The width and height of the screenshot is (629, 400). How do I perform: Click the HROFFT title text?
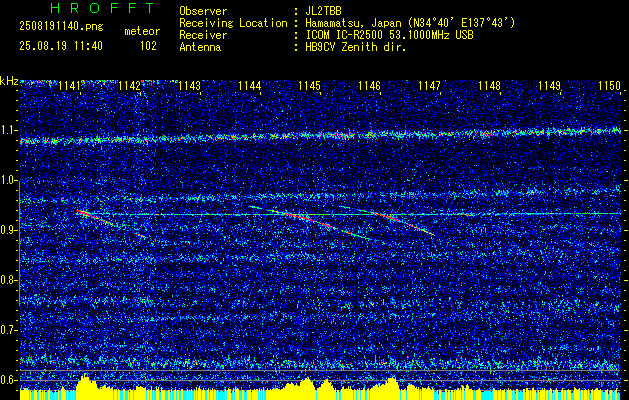(103, 8)
